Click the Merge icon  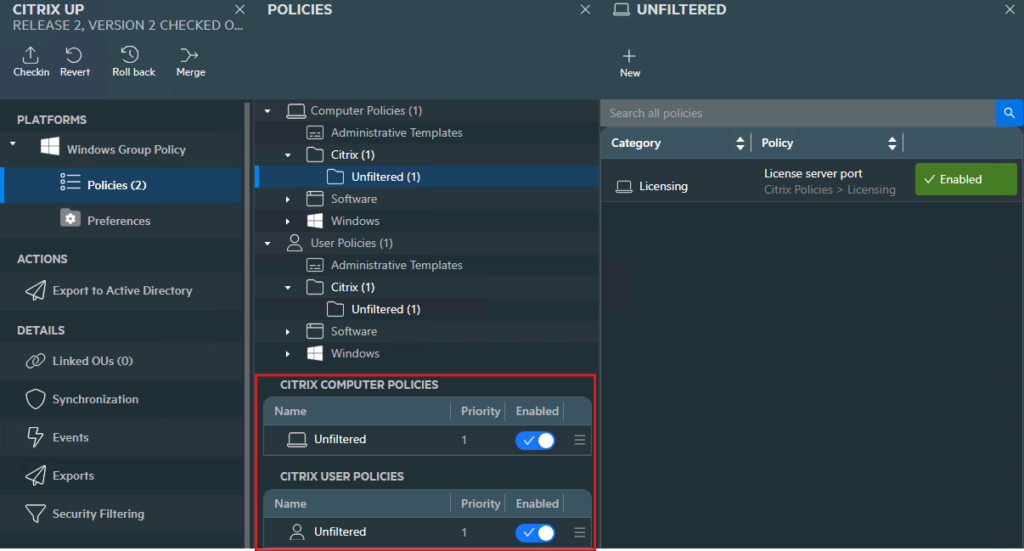tap(190, 56)
